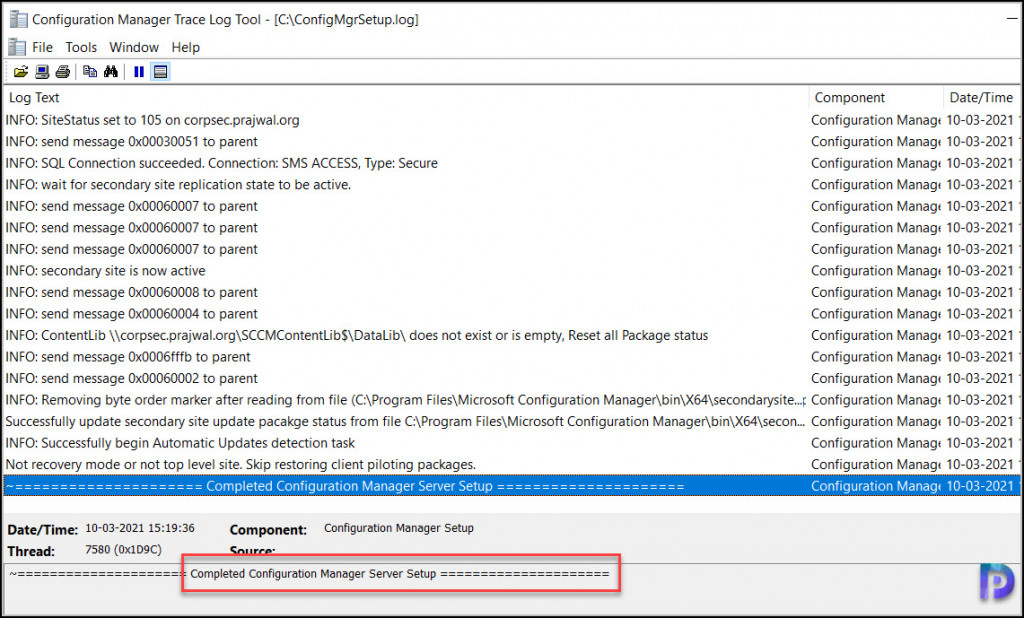Select the 'SiteStatus set to 105' log row
The image size is (1024, 618).
click(x=511, y=120)
